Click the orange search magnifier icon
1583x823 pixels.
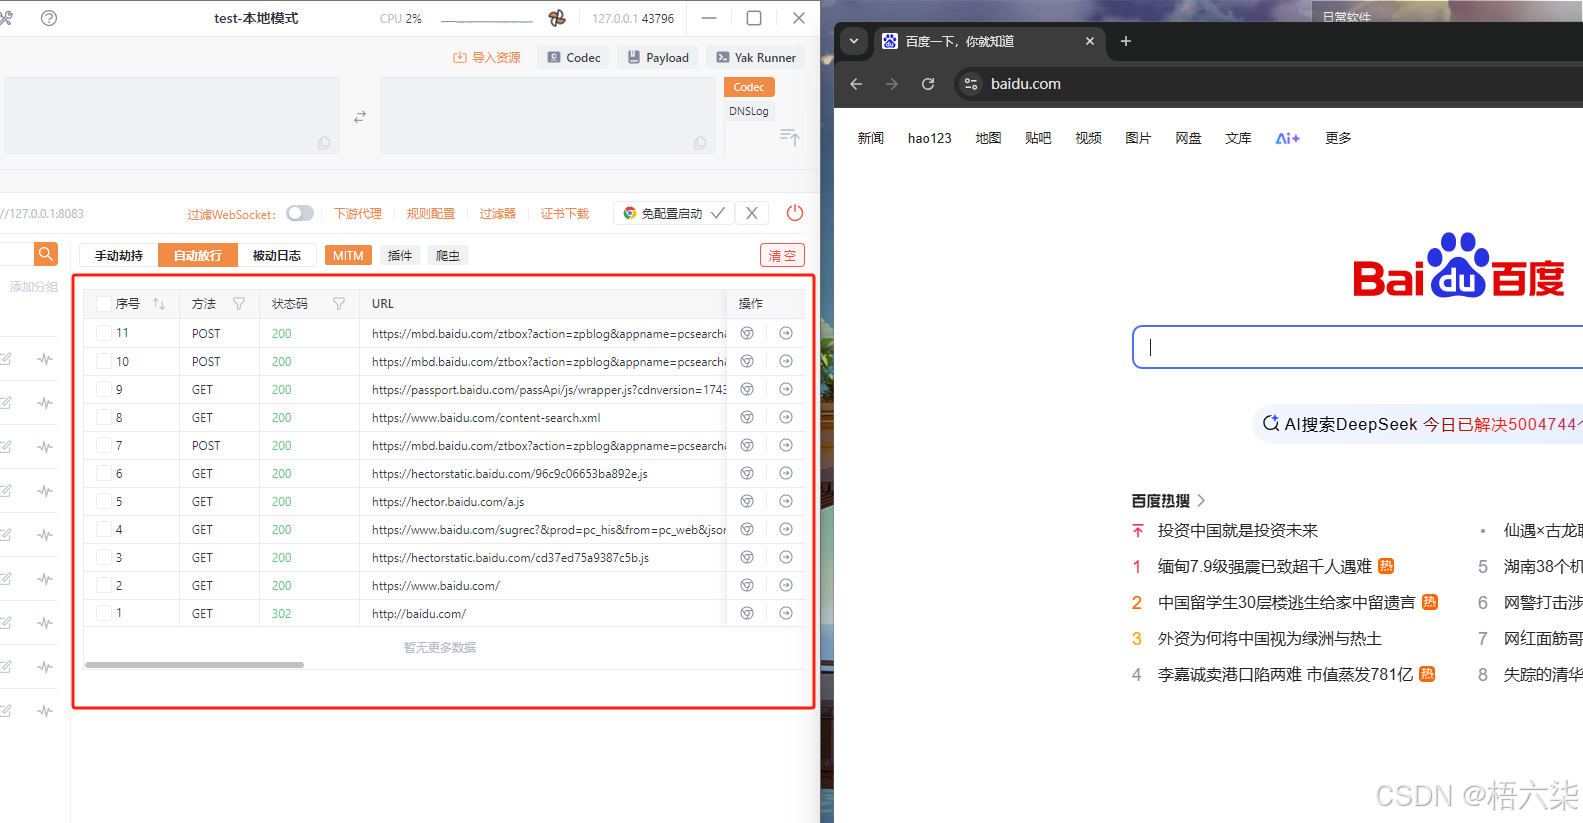(x=45, y=254)
